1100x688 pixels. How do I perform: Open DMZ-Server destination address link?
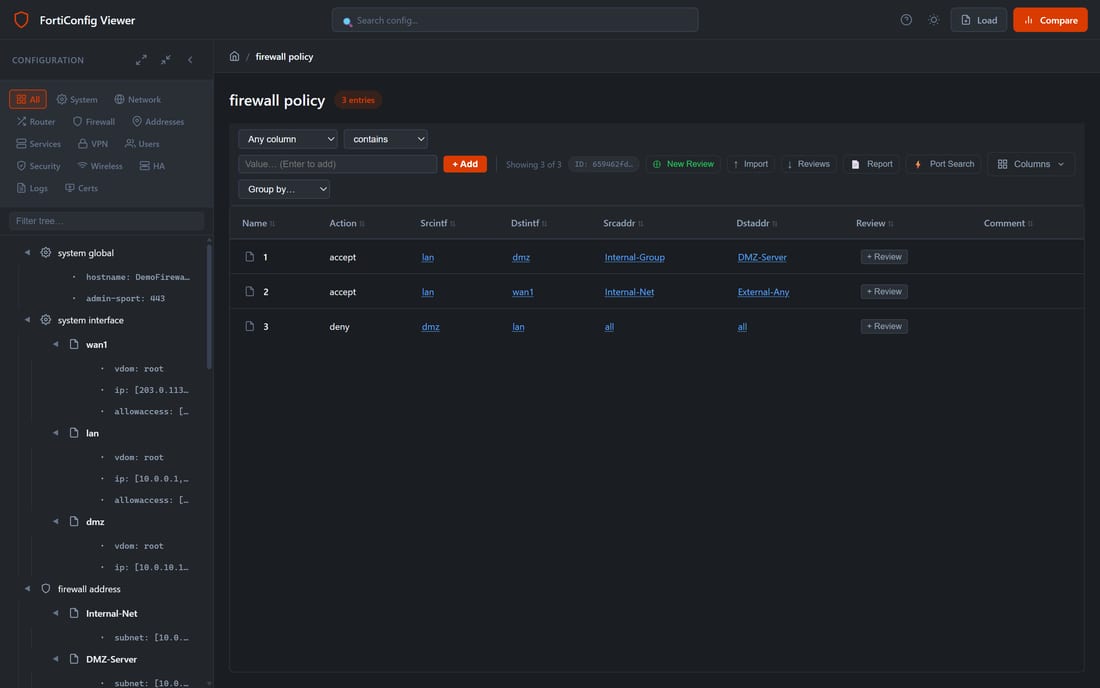click(x=762, y=257)
